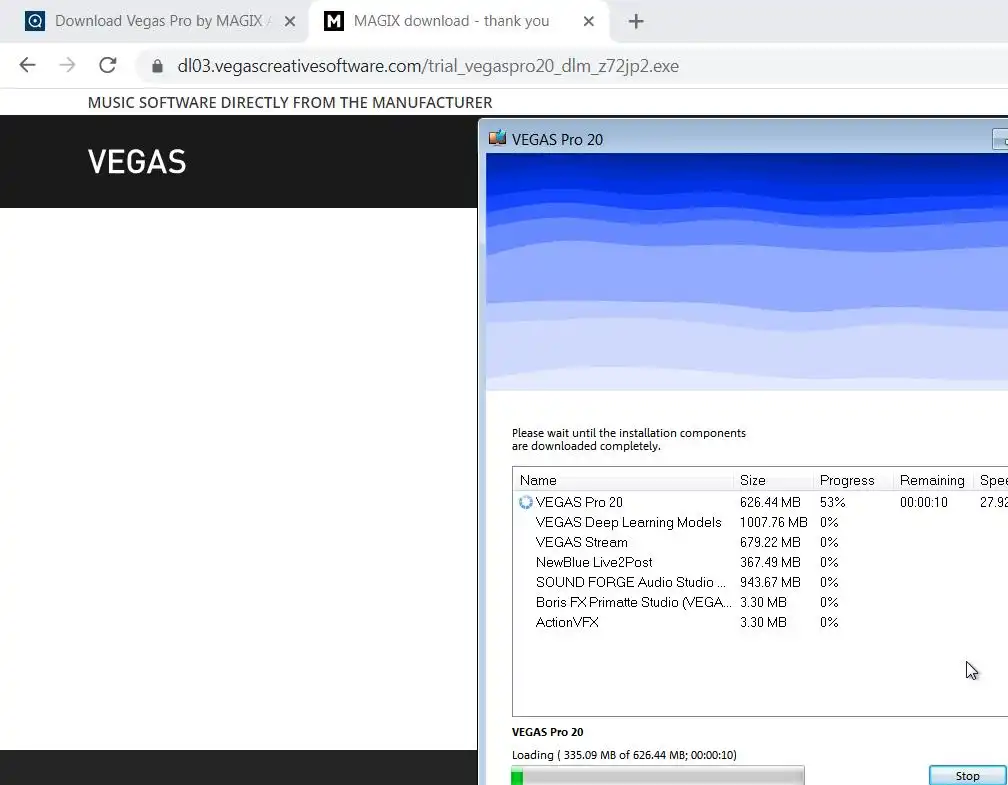The height and width of the screenshot is (785, 1008).
Task: Select Boris FX Primatte Studio row
Action: tap(760, 602)
